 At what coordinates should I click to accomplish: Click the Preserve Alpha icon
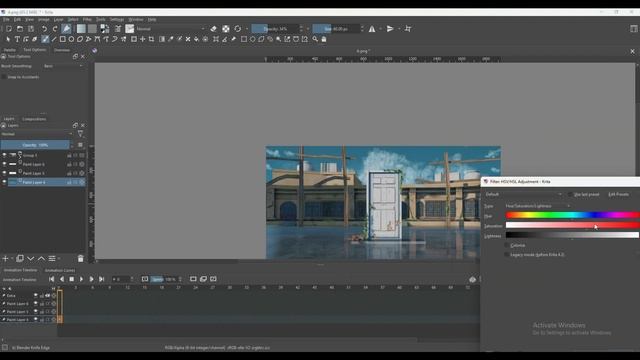tap(226, 29)
